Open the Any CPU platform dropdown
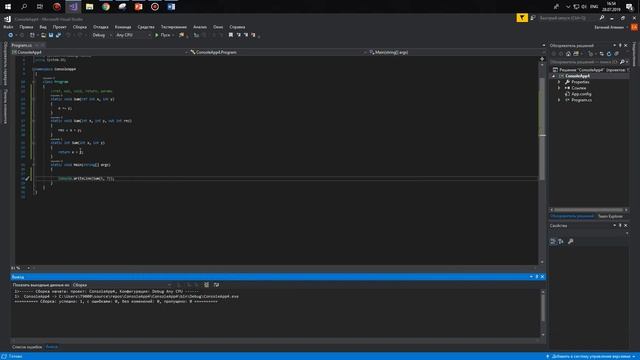 tap(133, 36)
